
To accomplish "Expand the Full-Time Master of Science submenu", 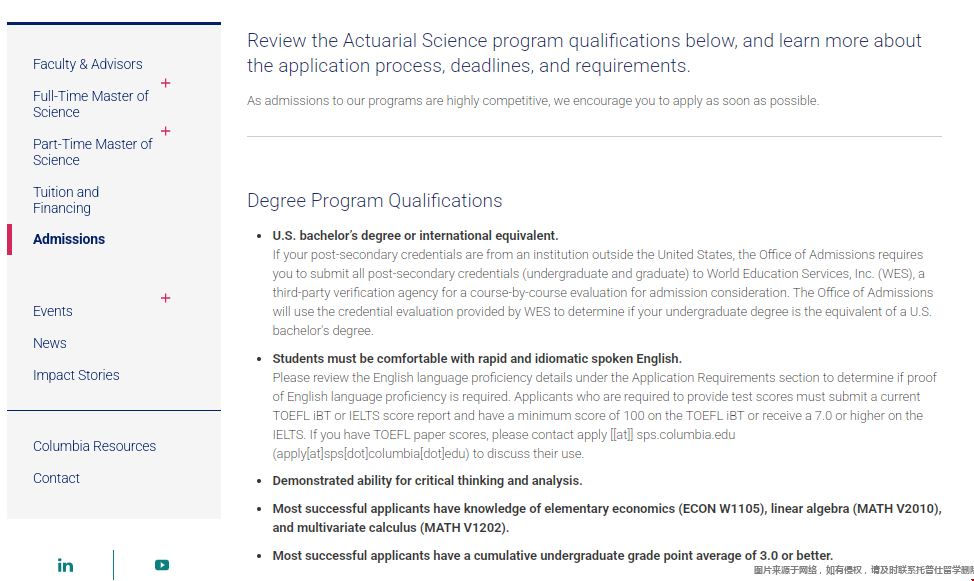I will 166,83.
